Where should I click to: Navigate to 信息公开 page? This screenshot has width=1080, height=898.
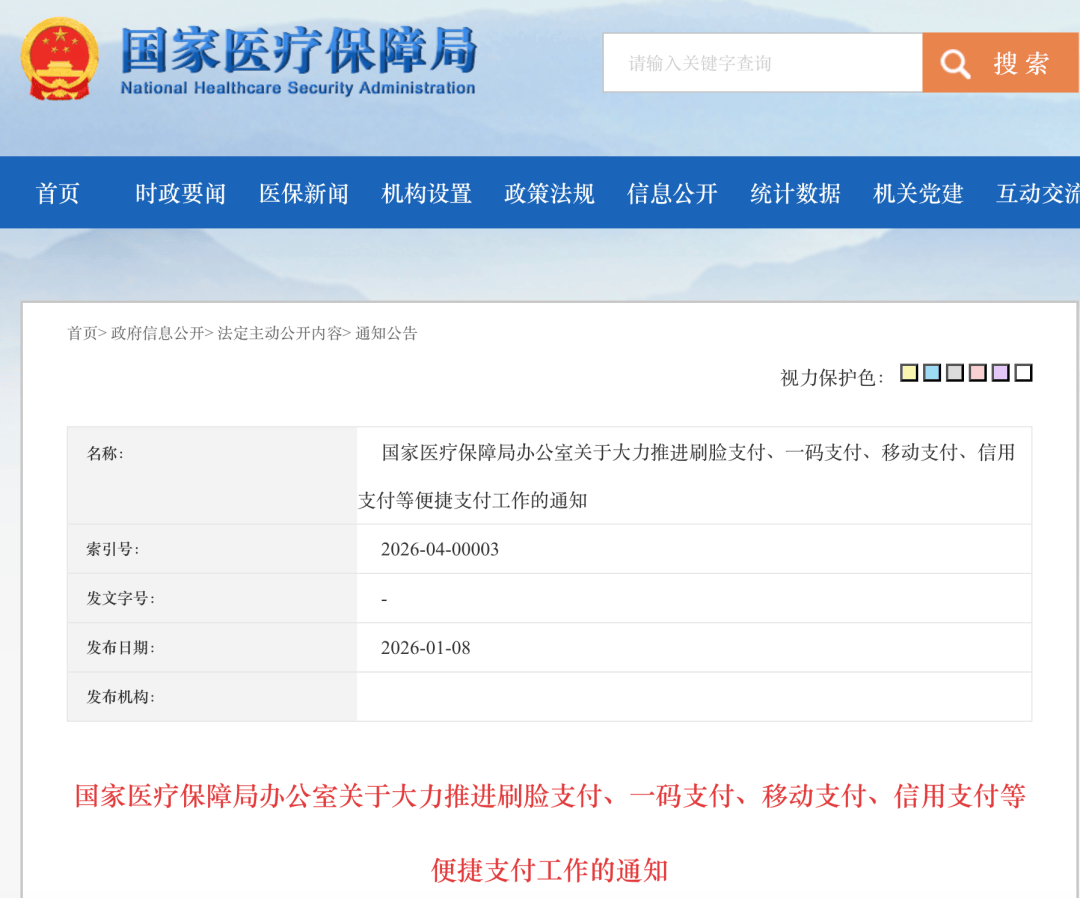[x=673, y=193]
